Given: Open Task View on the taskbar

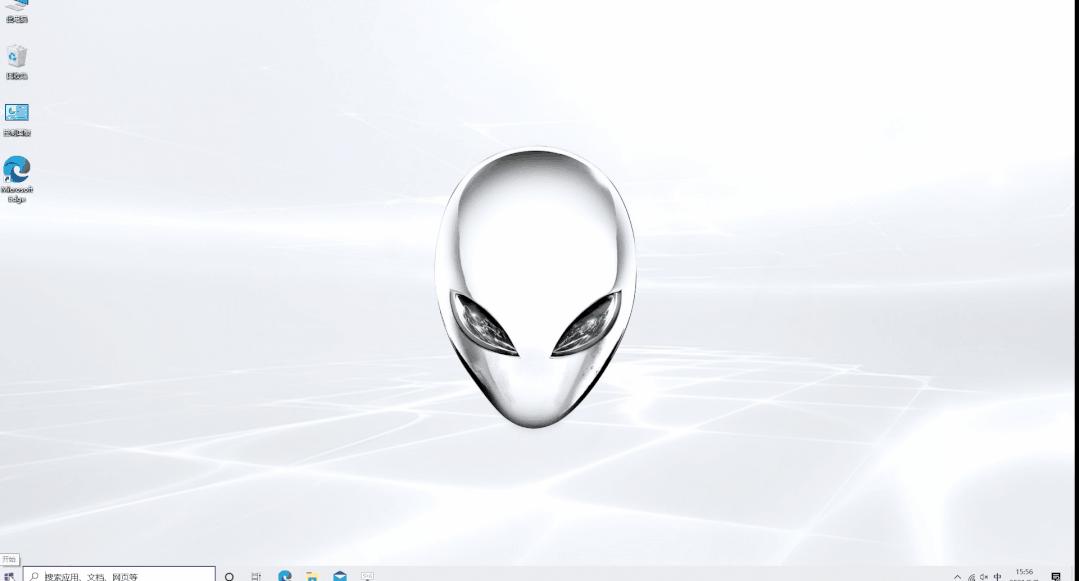Looking at the screenshot, I should pyautogui.click(x=256, y=576).
